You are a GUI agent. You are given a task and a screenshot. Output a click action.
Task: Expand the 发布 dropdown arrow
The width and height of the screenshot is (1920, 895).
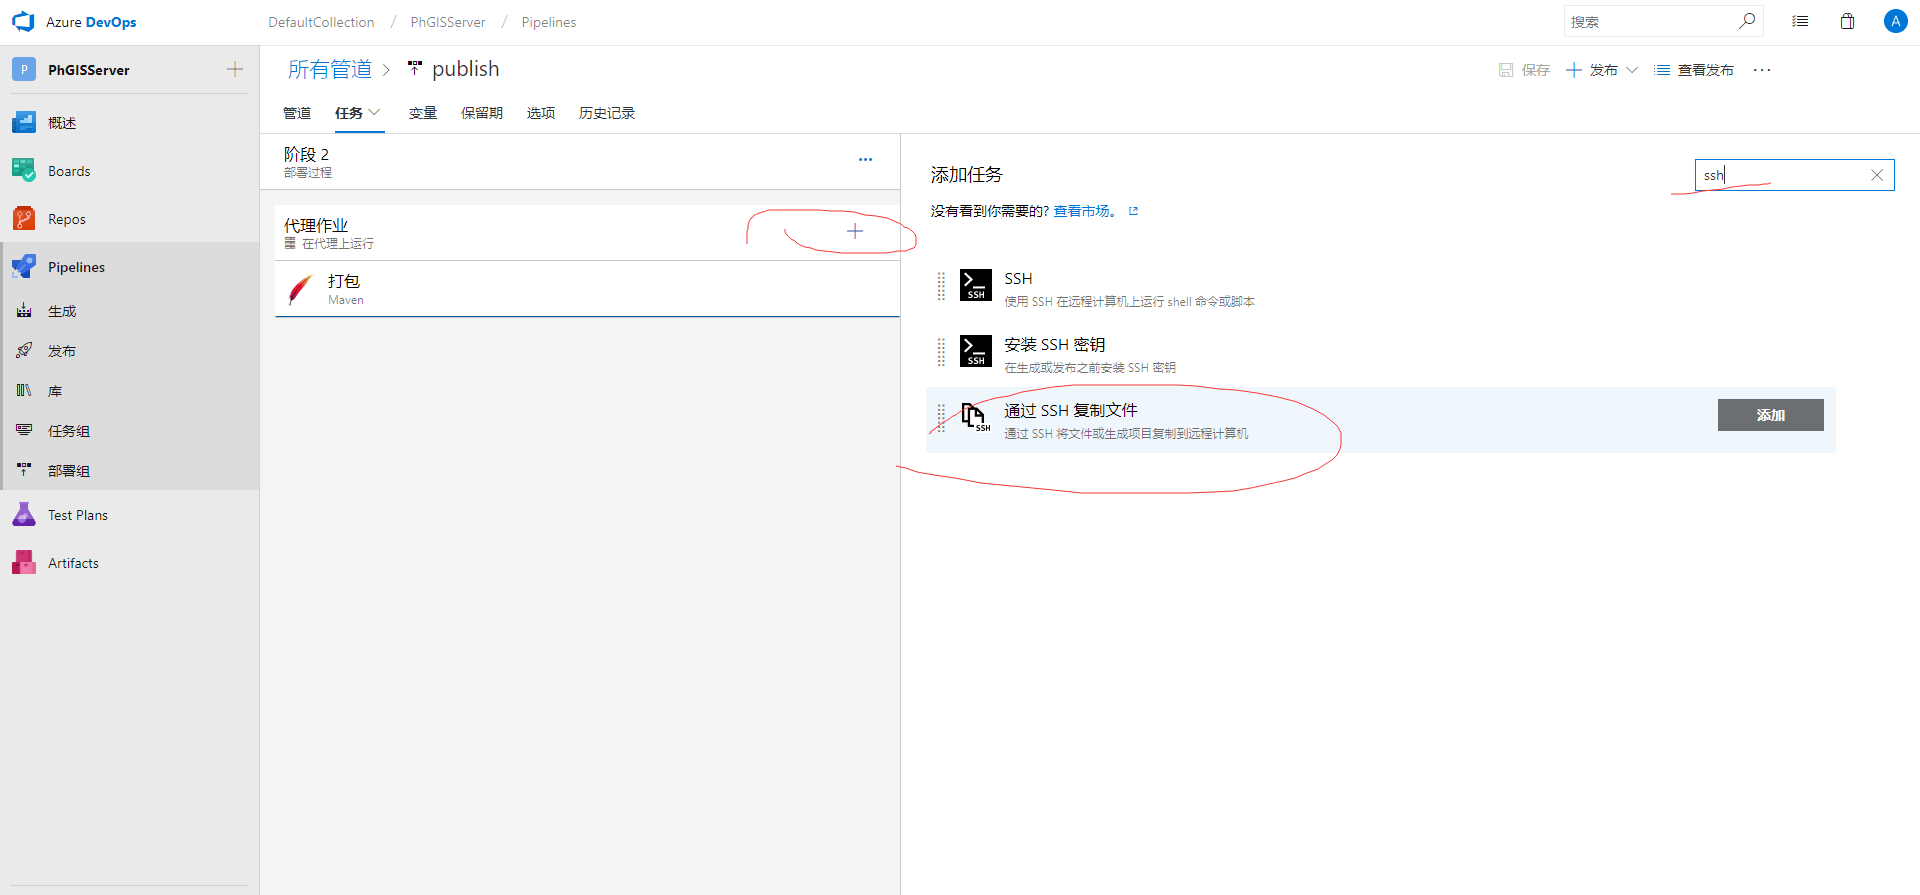(1632, 70)
